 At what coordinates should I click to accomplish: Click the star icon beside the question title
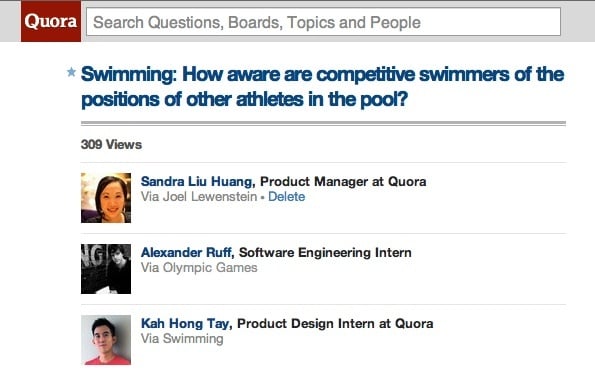[x=71, y=72]
